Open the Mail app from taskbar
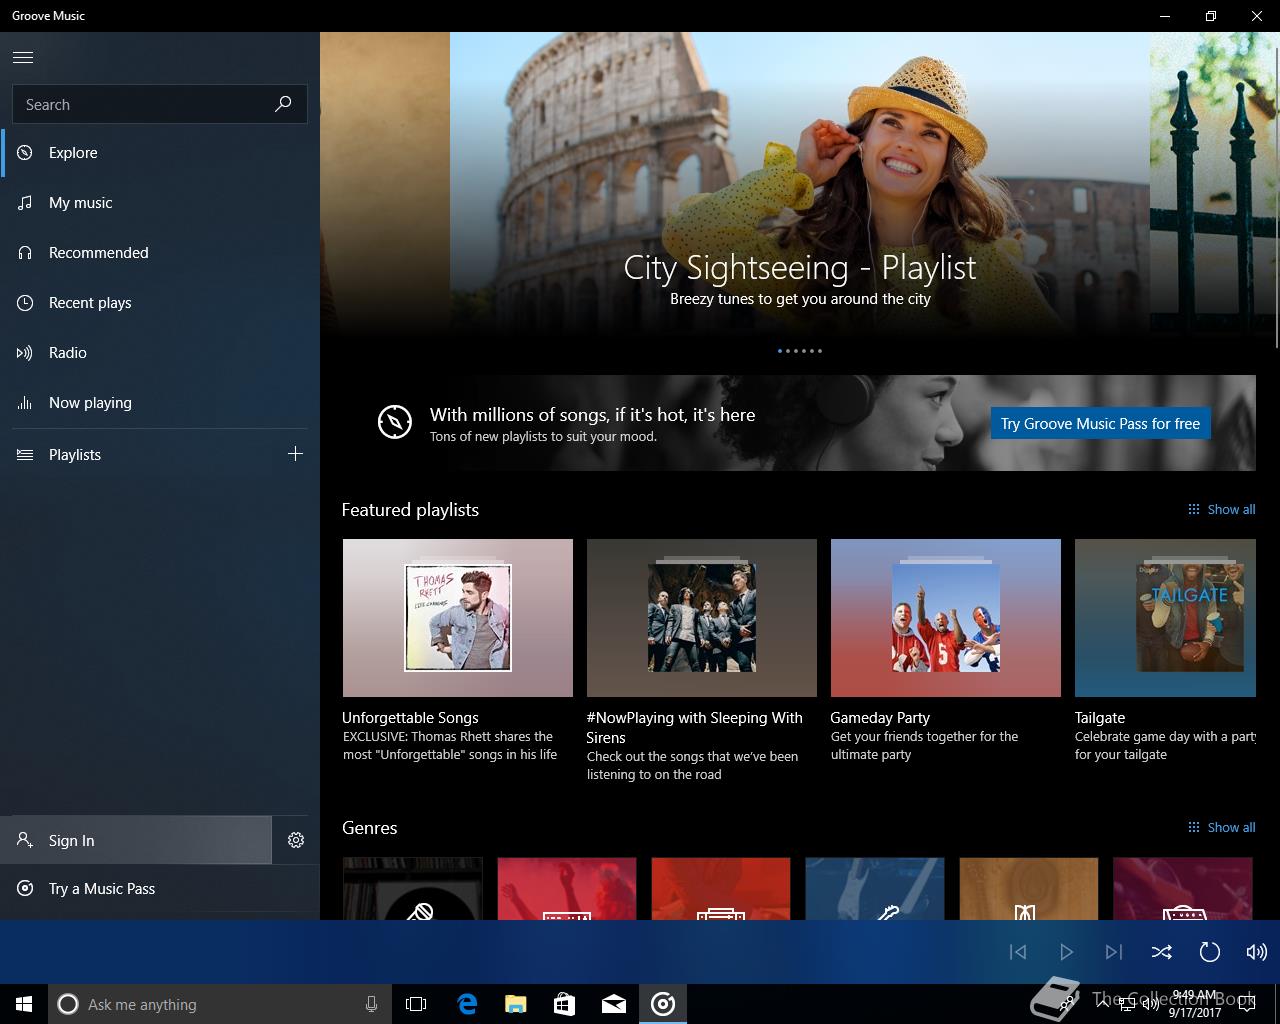 point(614,1004)
